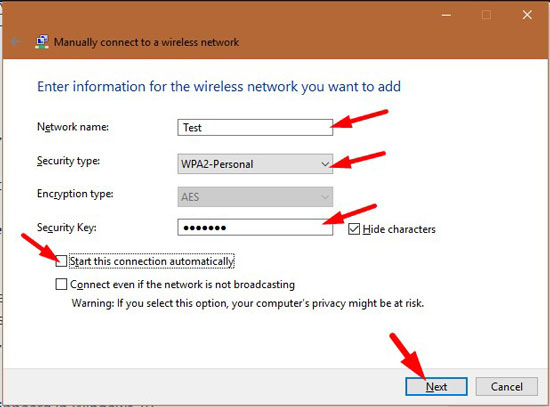Expand the Encryption type AES dropdown
Image resolution: width=550 pixels, height=407 pixels.
click(x=255, y=197)
